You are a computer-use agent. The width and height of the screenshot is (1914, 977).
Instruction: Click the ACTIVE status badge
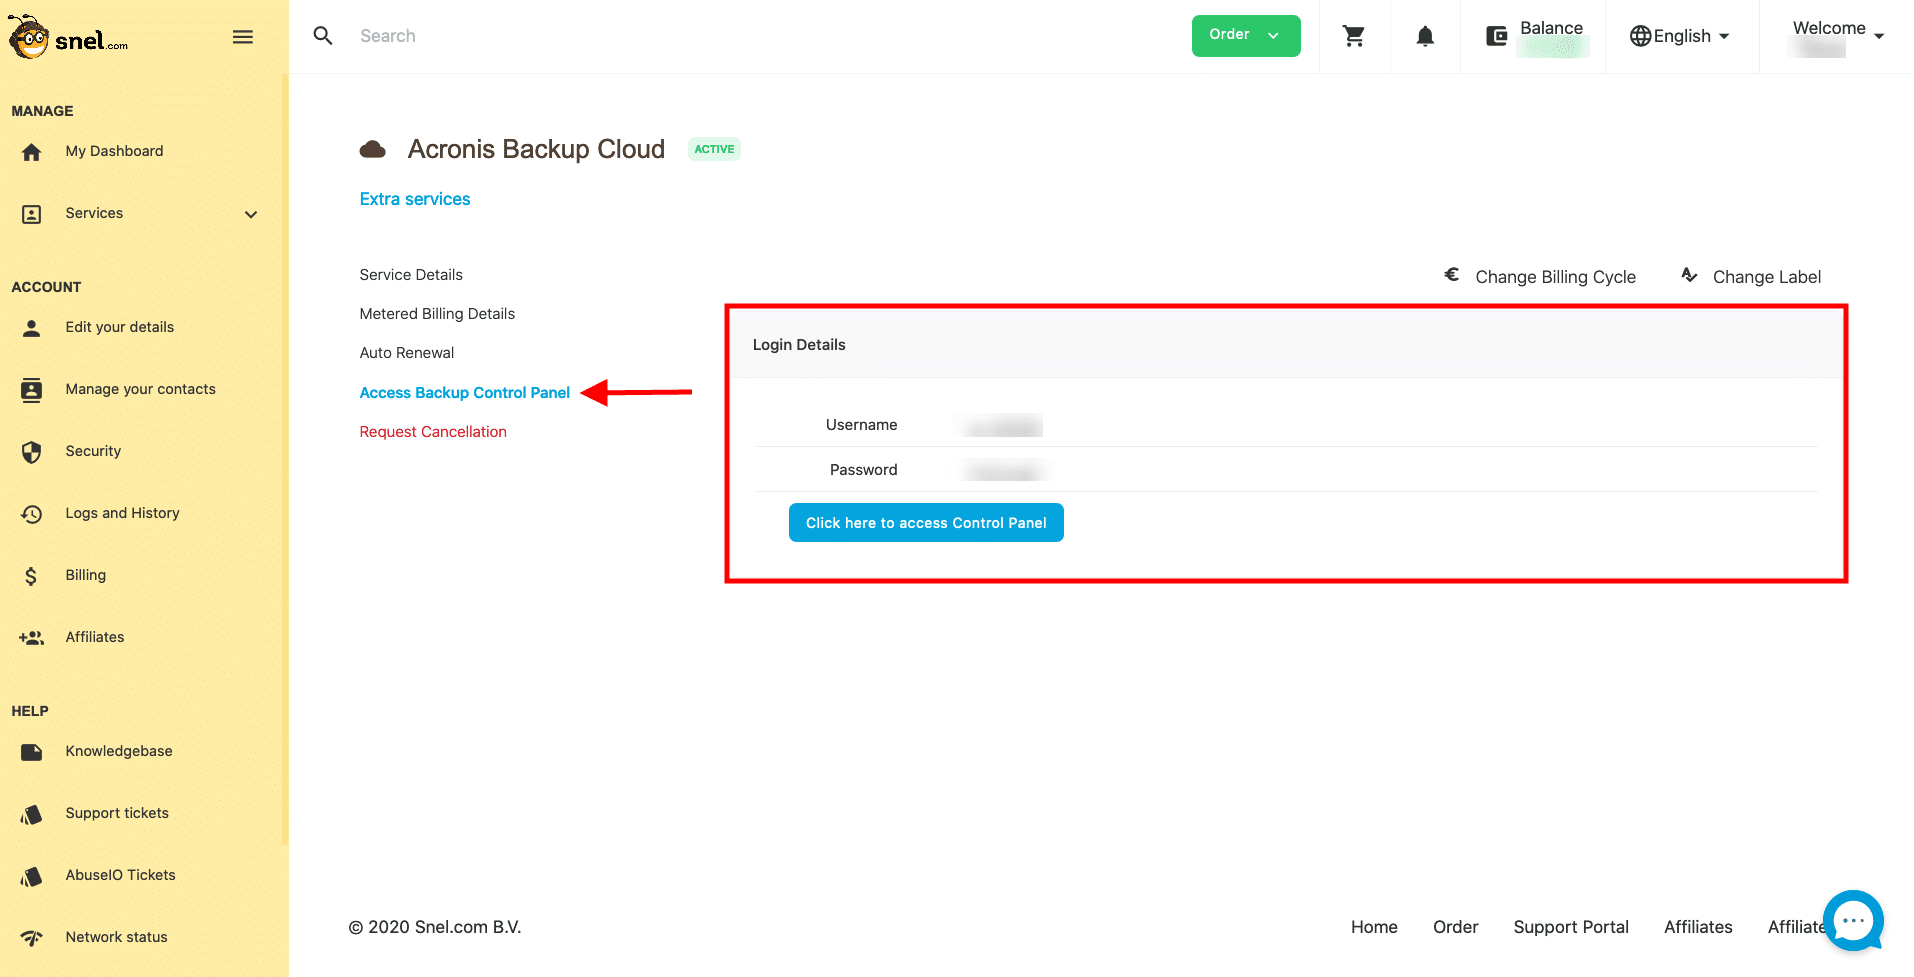(714, 149)
